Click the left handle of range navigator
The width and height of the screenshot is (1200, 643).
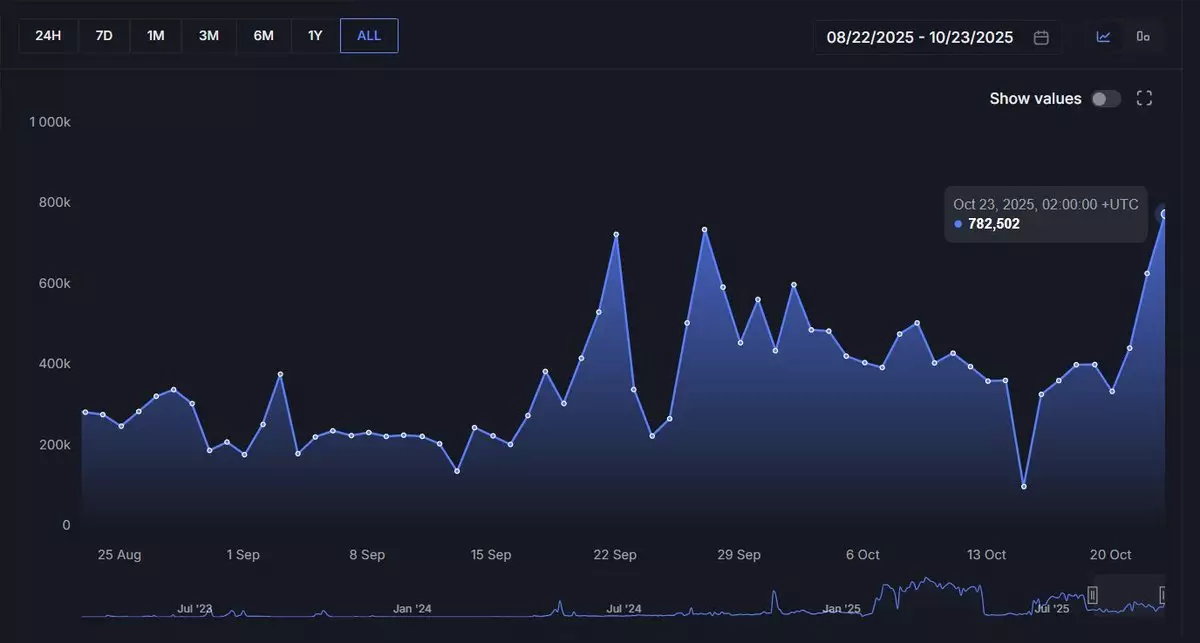pos(1093,595)
